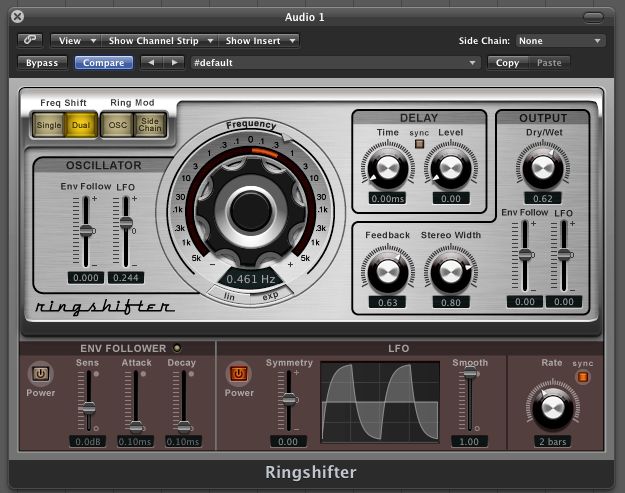
Task: Click the Oscillator Env Follow 0.000 field
Action: click(x=86, y=278)
